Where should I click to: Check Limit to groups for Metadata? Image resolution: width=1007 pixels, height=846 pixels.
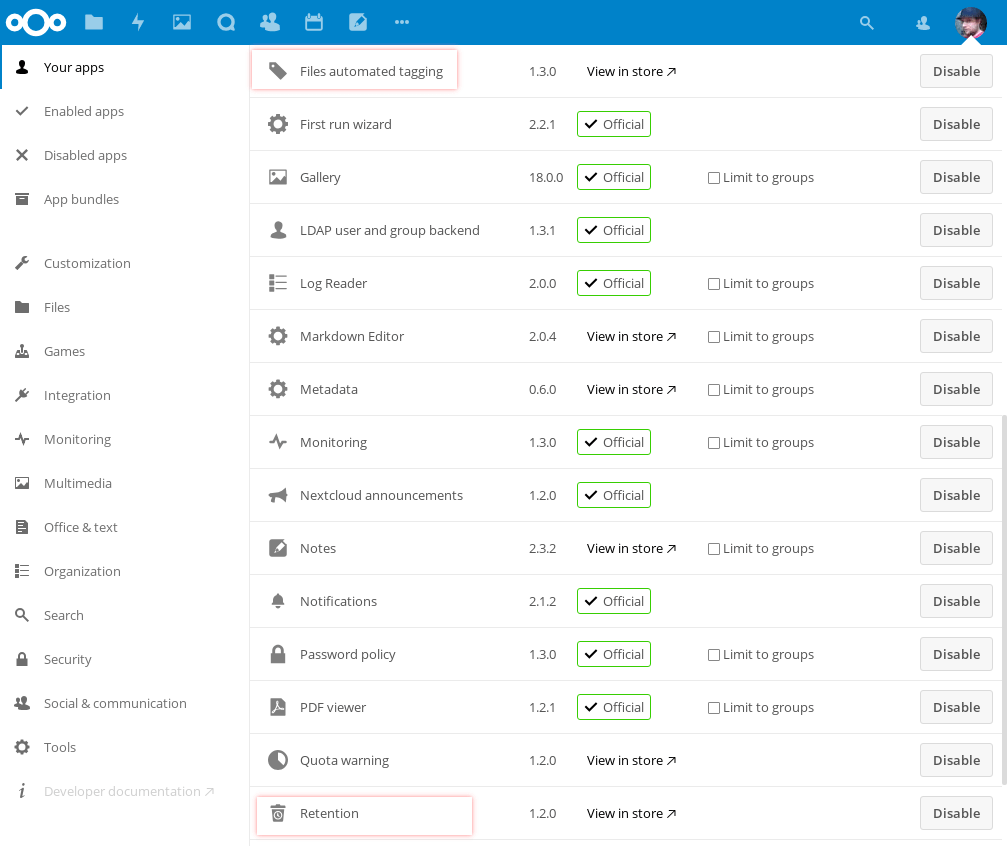tap(713, 389)
